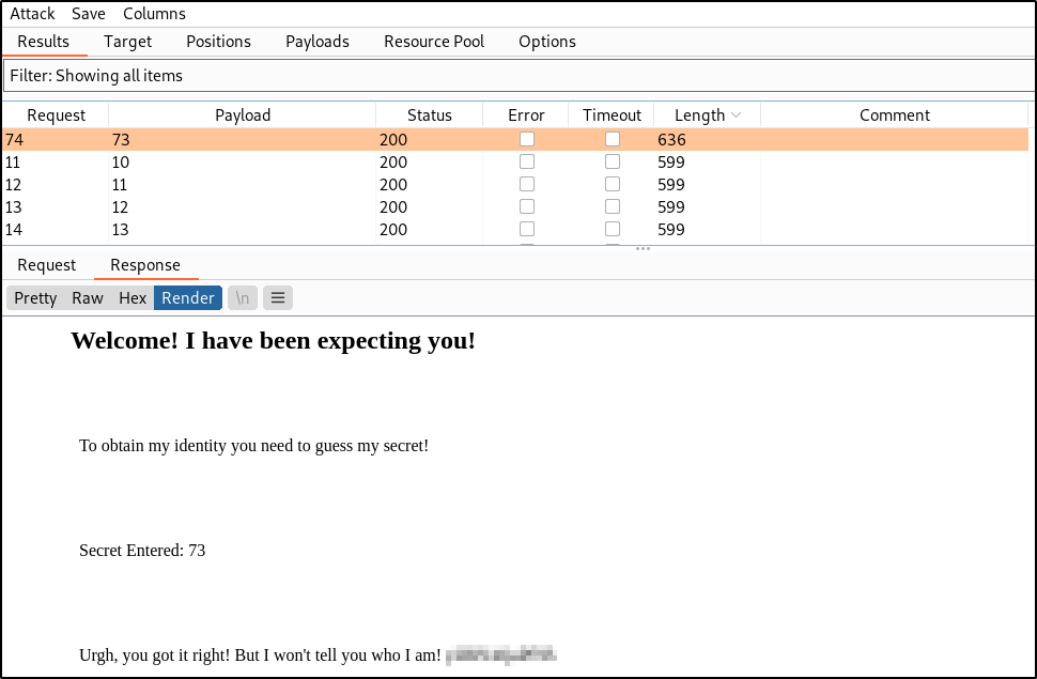Open the Attack menu
This screenshot has width=1037, height=679.
pos(32,13)
